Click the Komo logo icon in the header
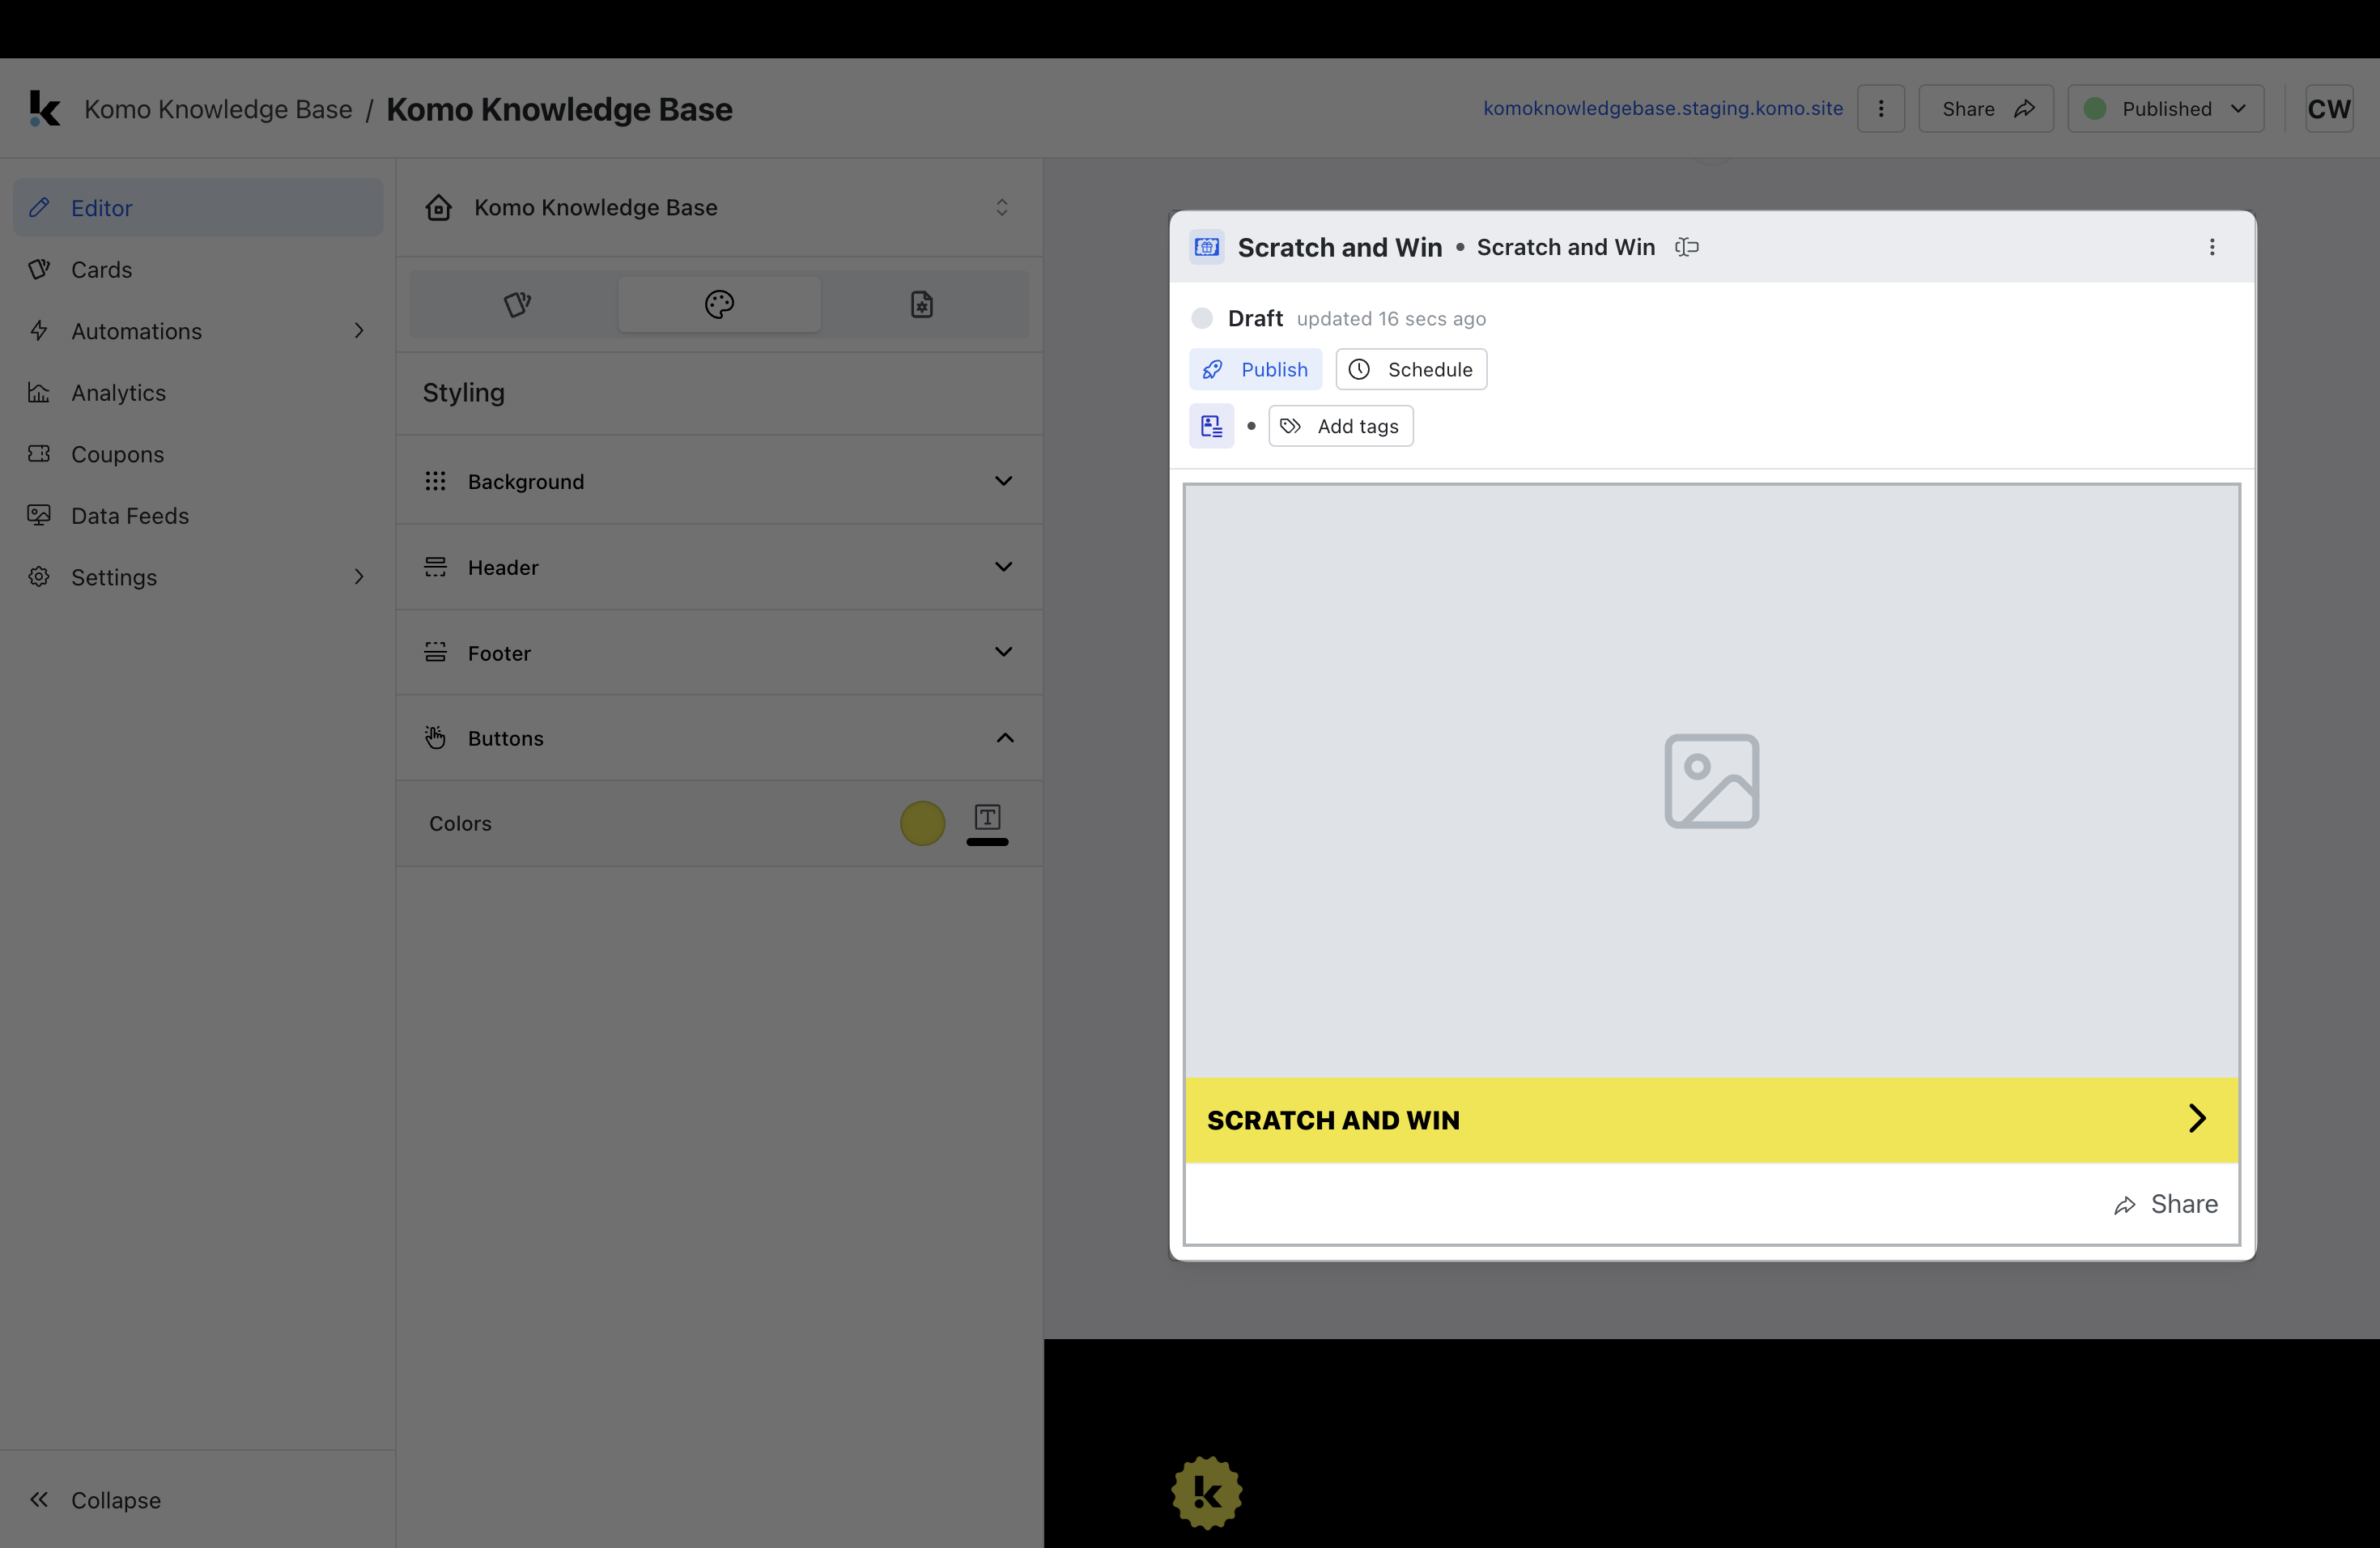This screenshot has width=2380, height=1548. click(44, 109)
